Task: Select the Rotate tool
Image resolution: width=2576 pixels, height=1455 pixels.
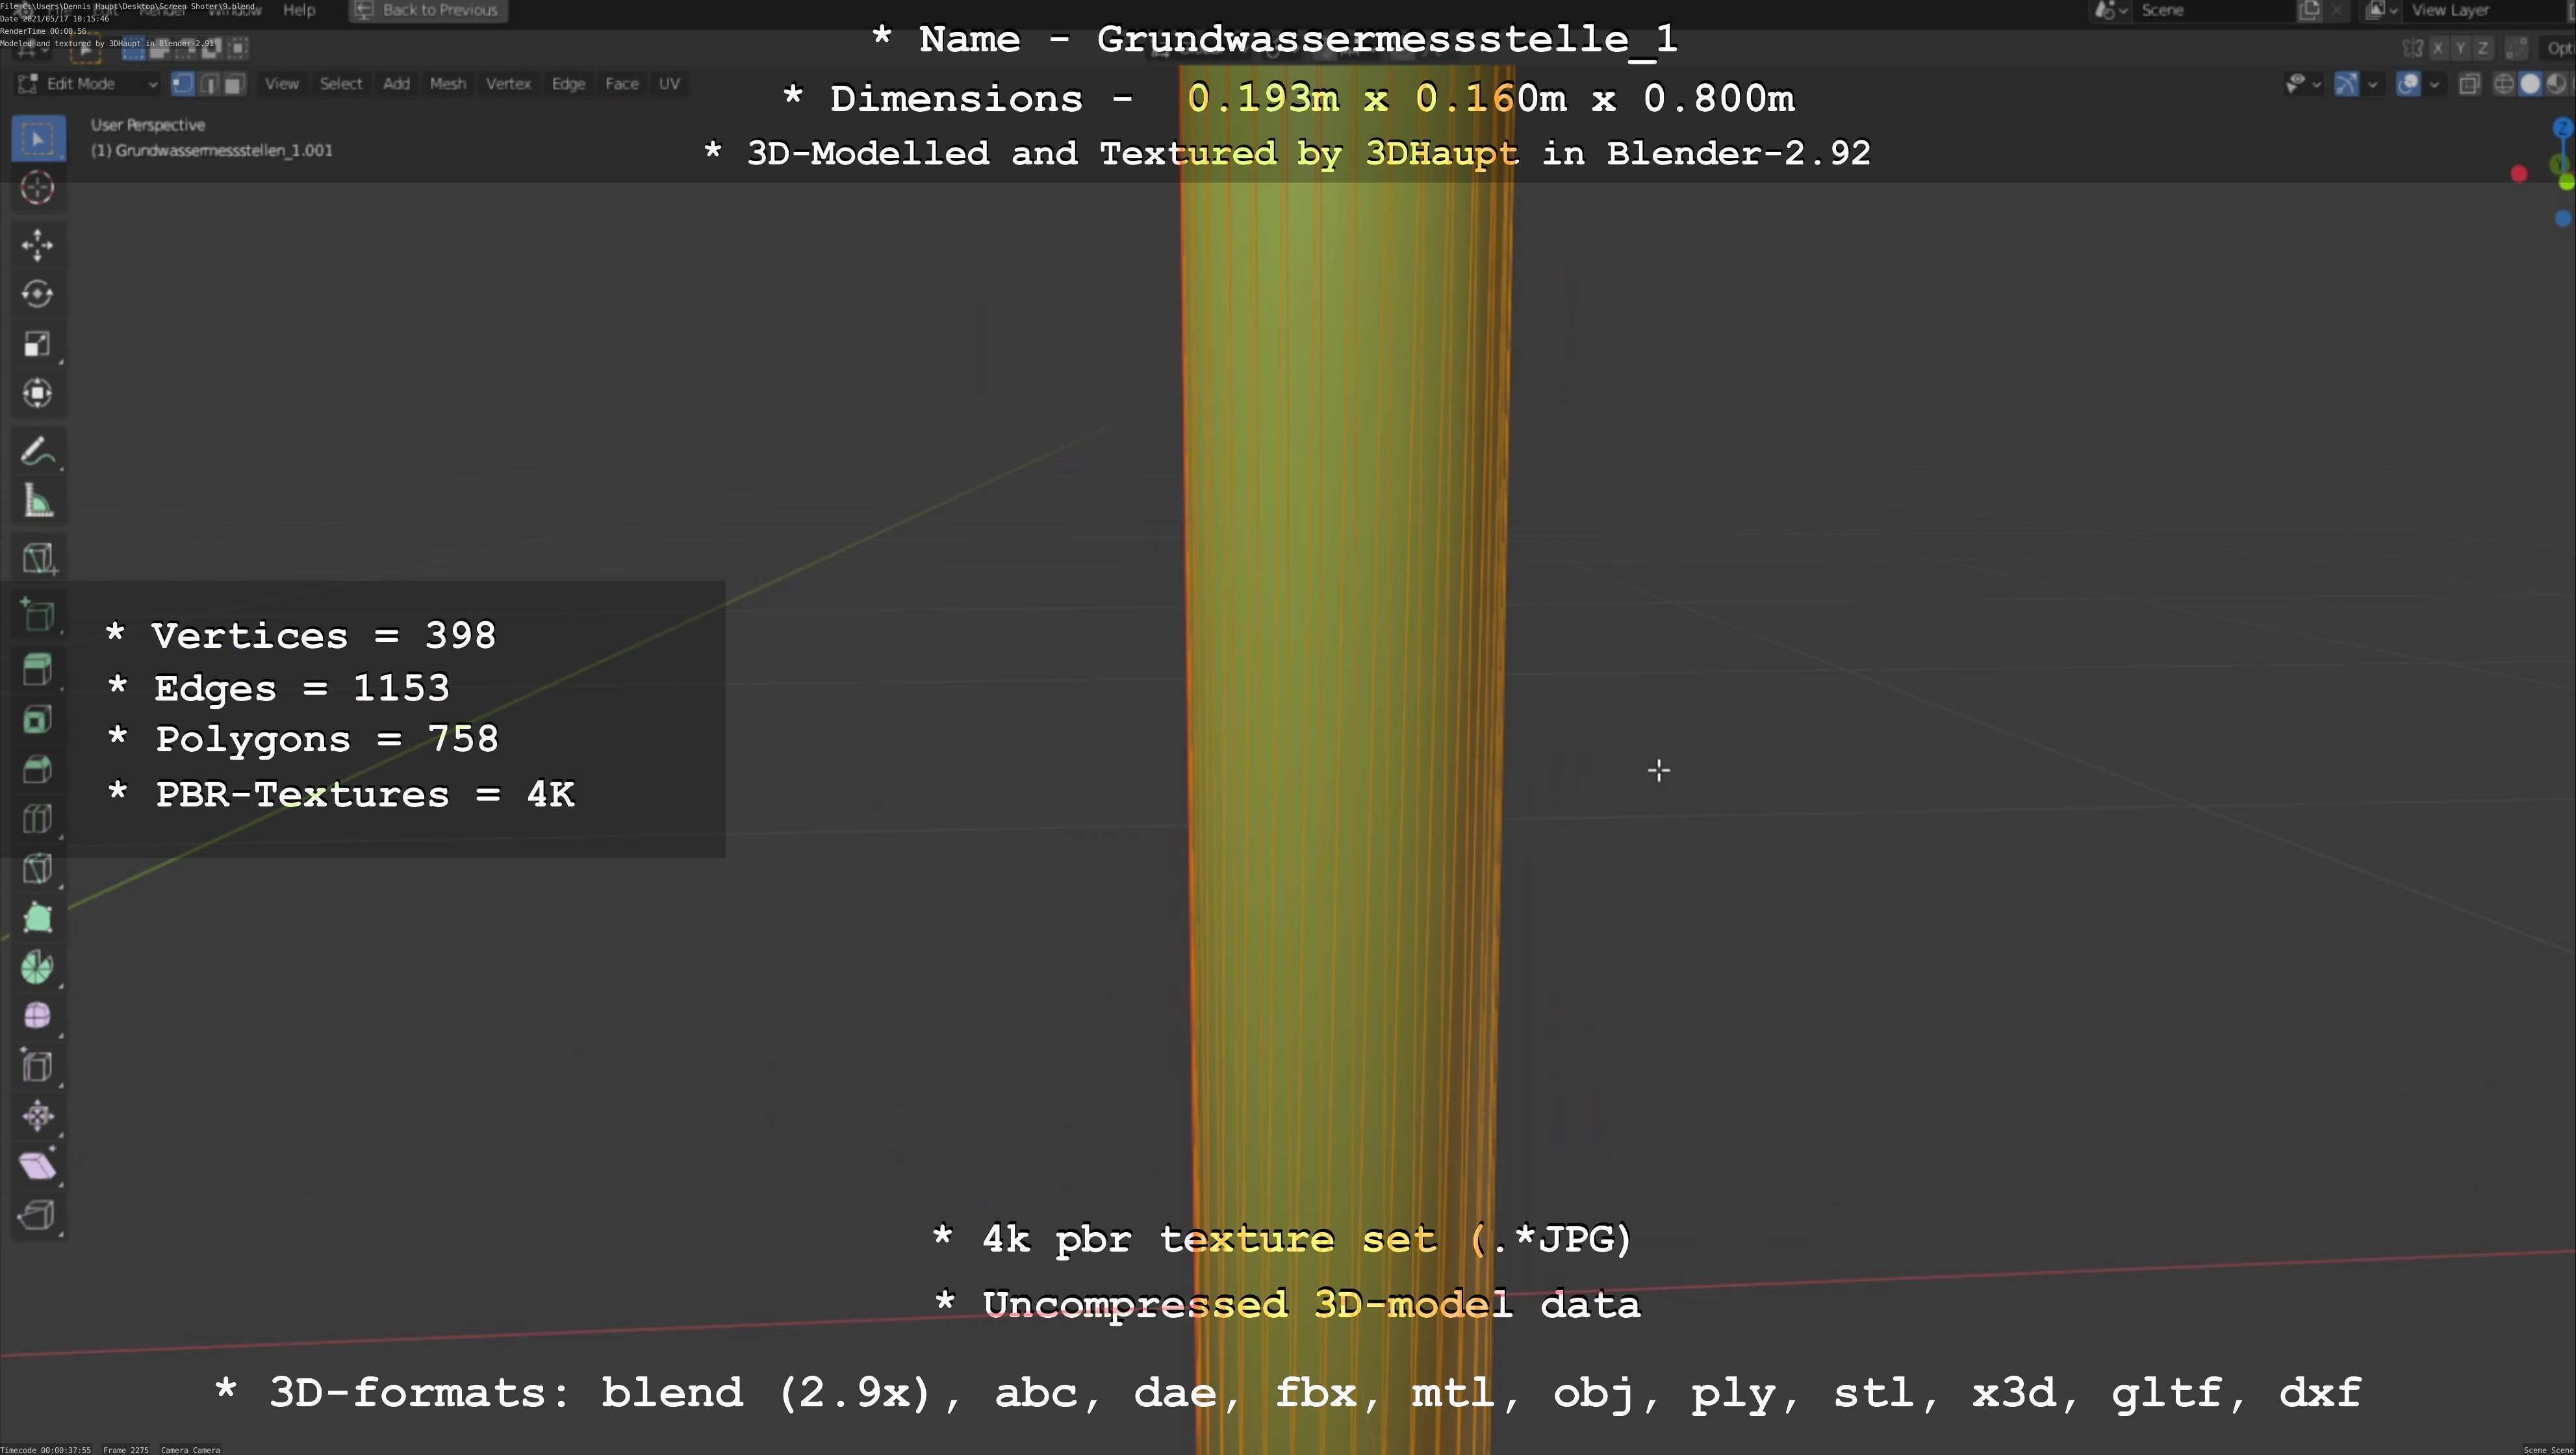Action: tap(38, 294)
